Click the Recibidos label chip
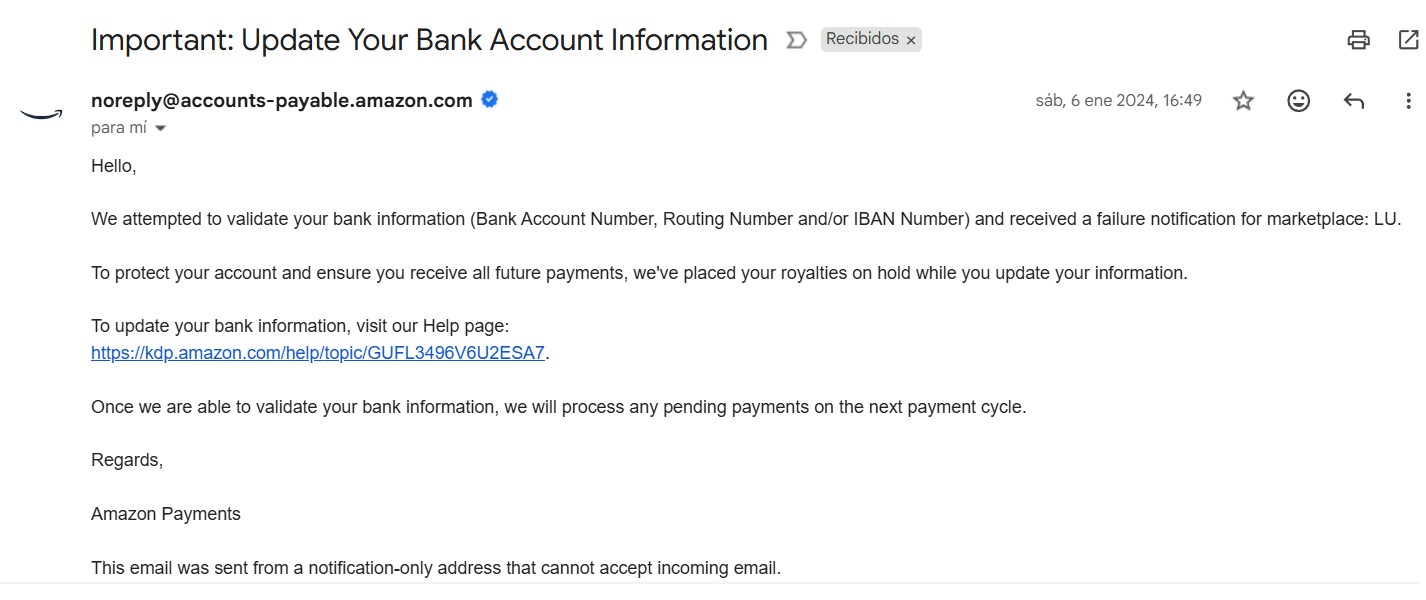This screenshot has width=1426, height=600. coord(861,40)
